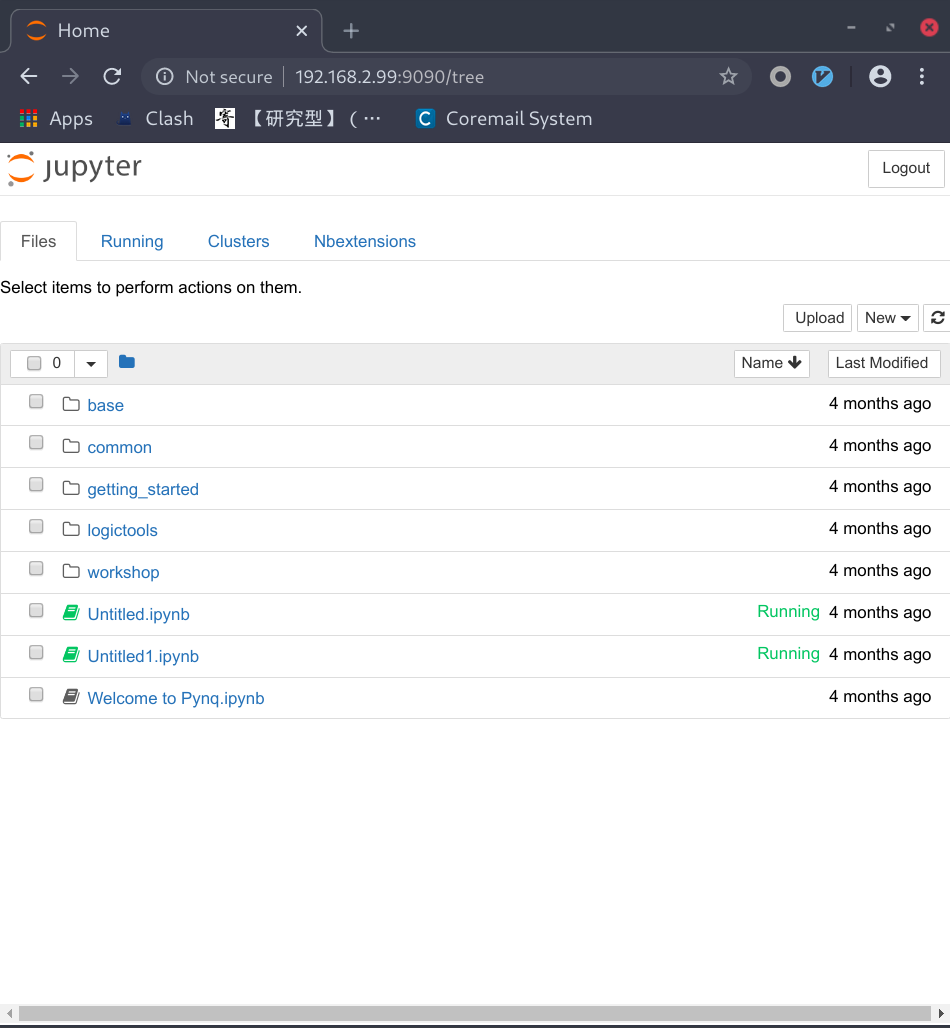Click the blue root folder icon
The image size is (950, 1028).
pos(127,362)
